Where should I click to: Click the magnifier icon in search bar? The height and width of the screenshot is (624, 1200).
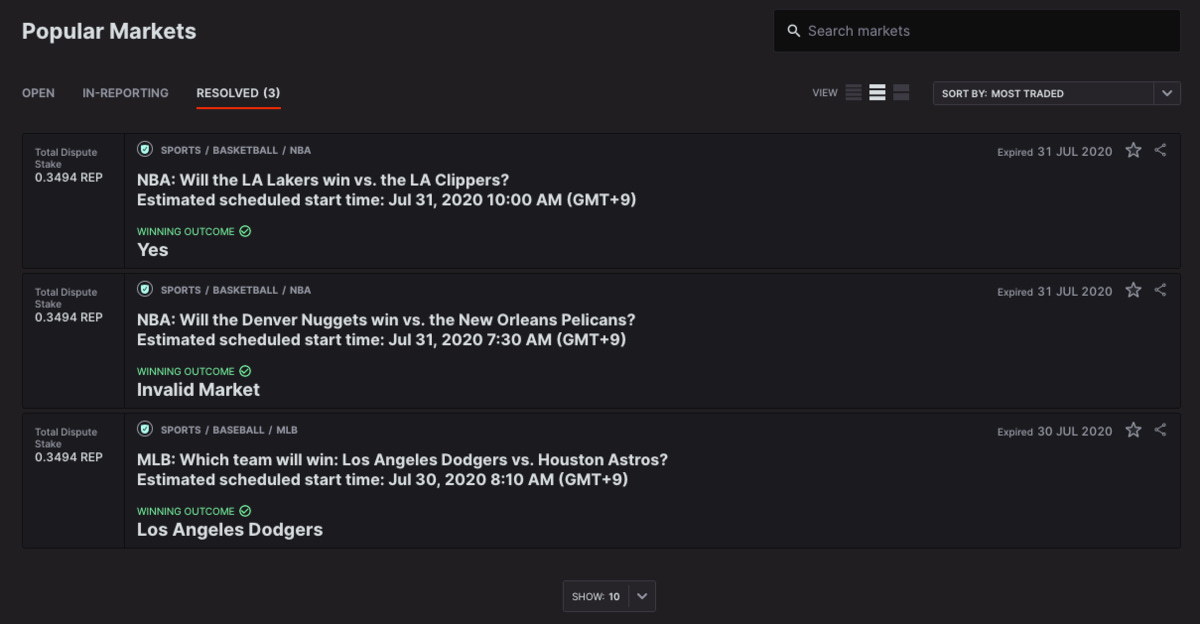(794, 31)
